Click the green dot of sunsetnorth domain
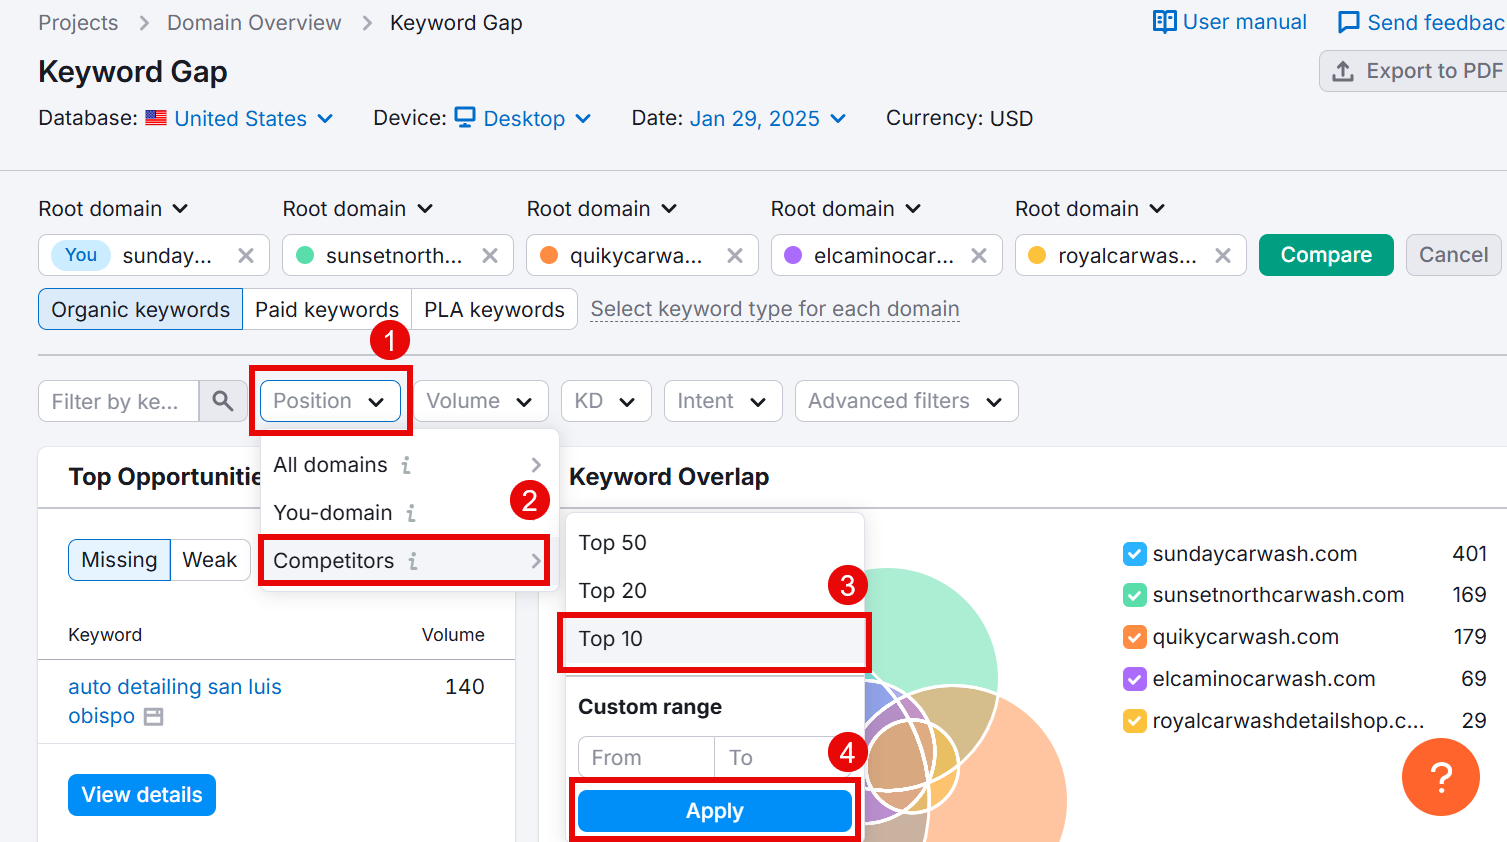The height and width of the screenshot is (842, 1507). click(306, 255)
